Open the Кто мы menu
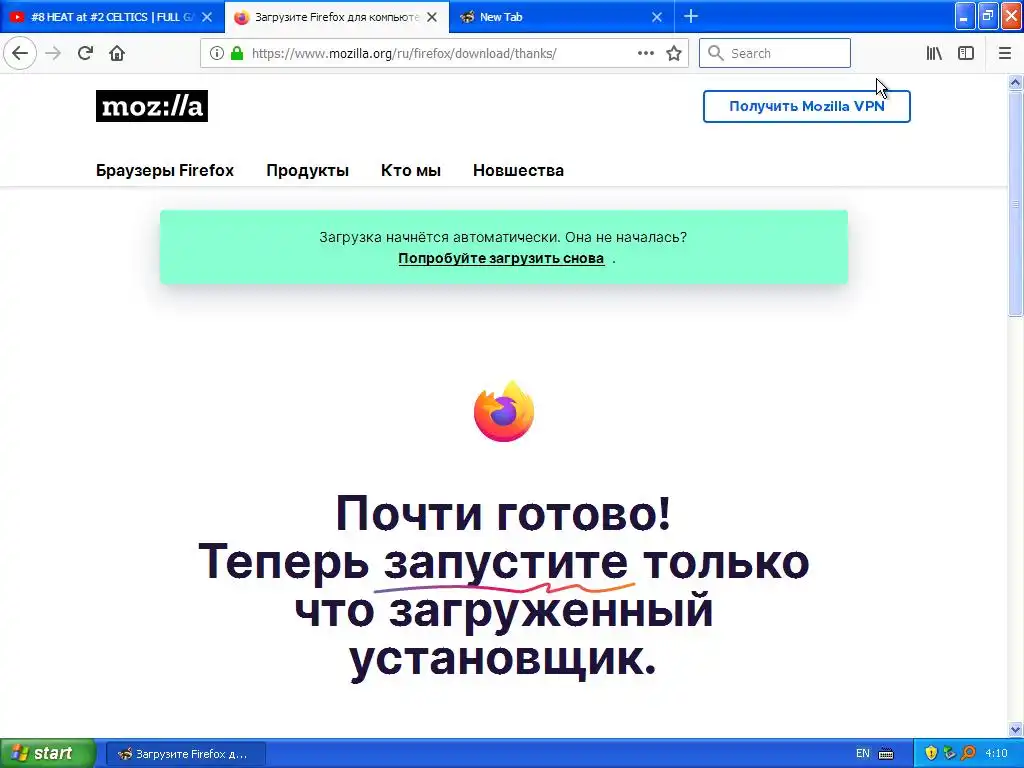The width and height of the screenshot is (1024, 768). (411, 170)
